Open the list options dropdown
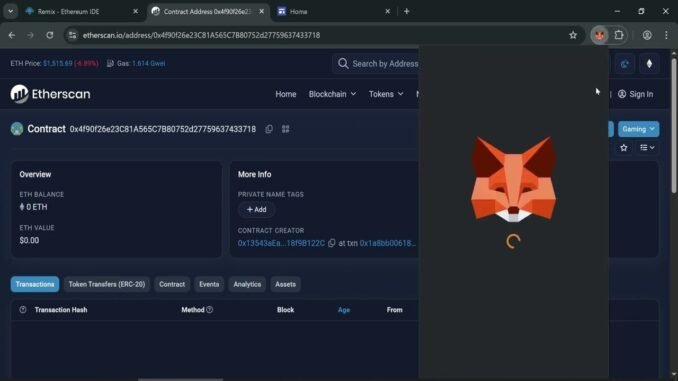The height and width of the screenshot is (381, 678). [x=647, y=148]
